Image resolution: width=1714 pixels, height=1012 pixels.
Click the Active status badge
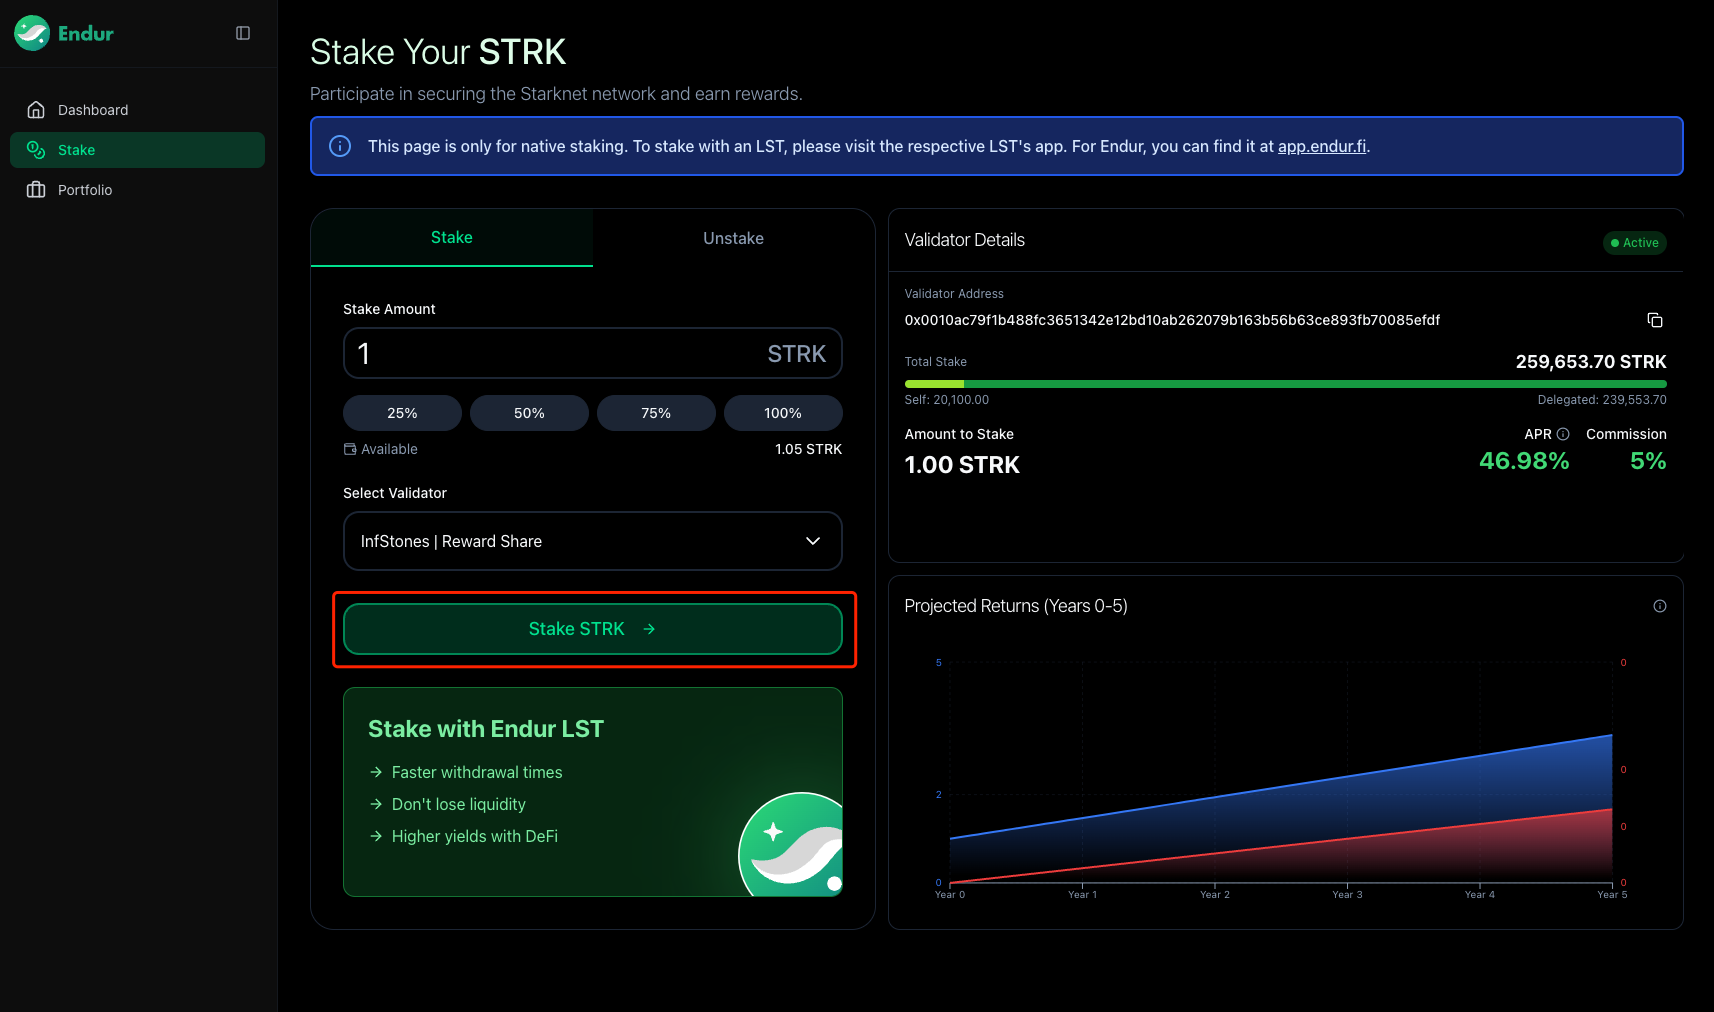[x=1635, y=243]
